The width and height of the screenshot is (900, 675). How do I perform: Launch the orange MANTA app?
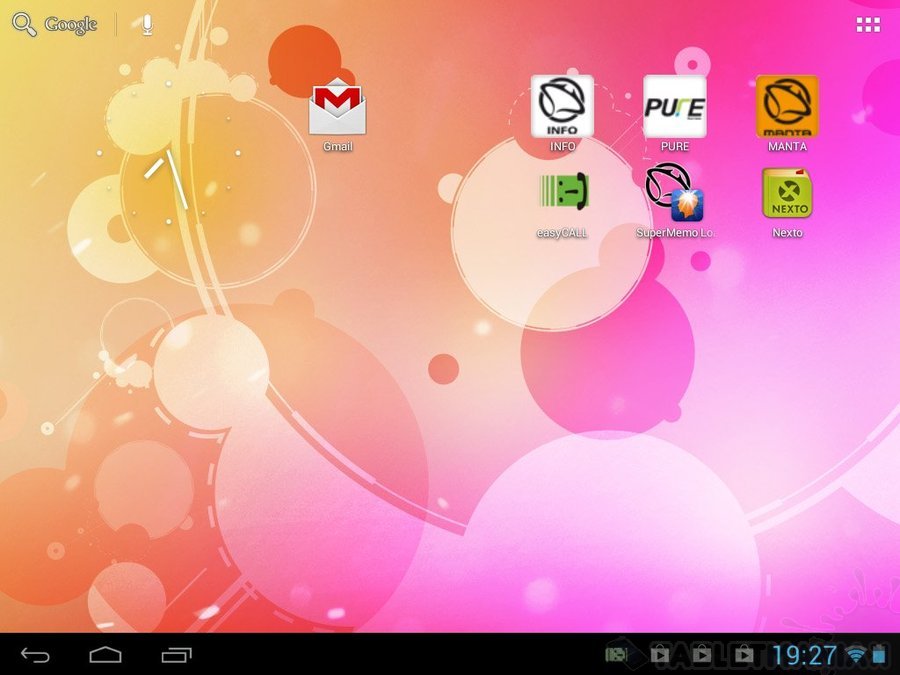[787, 107]
